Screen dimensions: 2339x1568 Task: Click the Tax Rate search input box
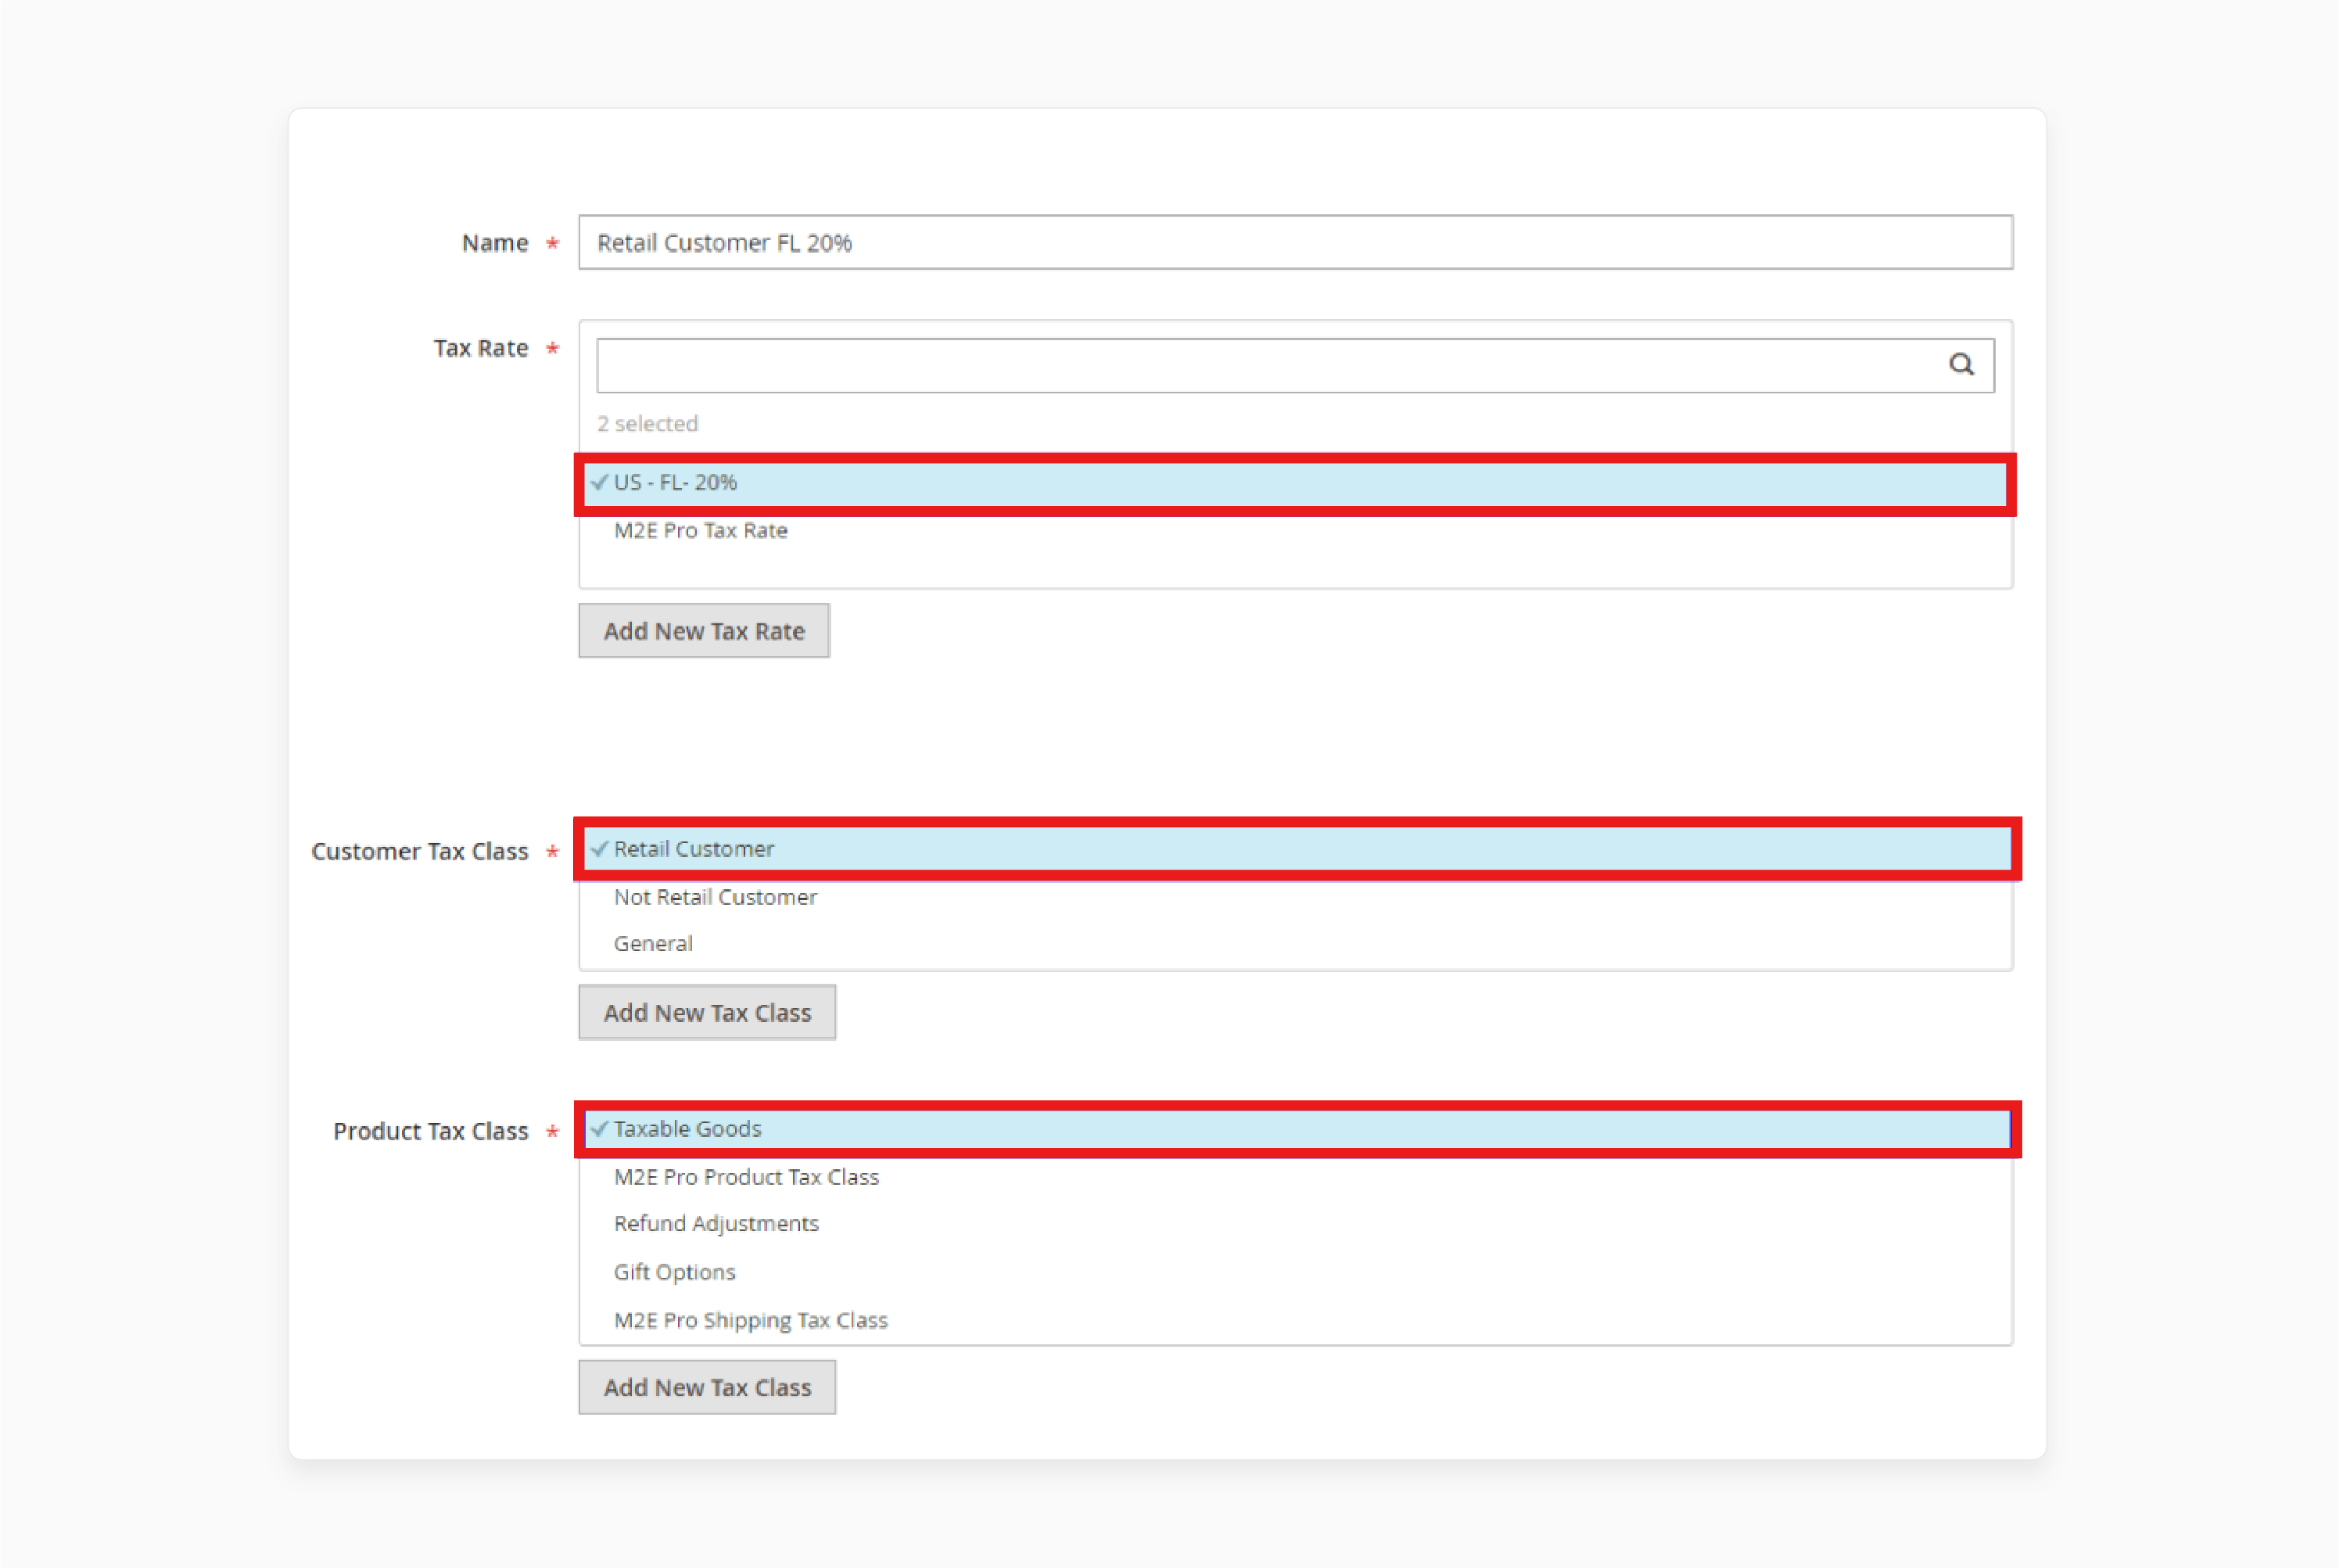pyautogui.click(x=1295, y=365)
